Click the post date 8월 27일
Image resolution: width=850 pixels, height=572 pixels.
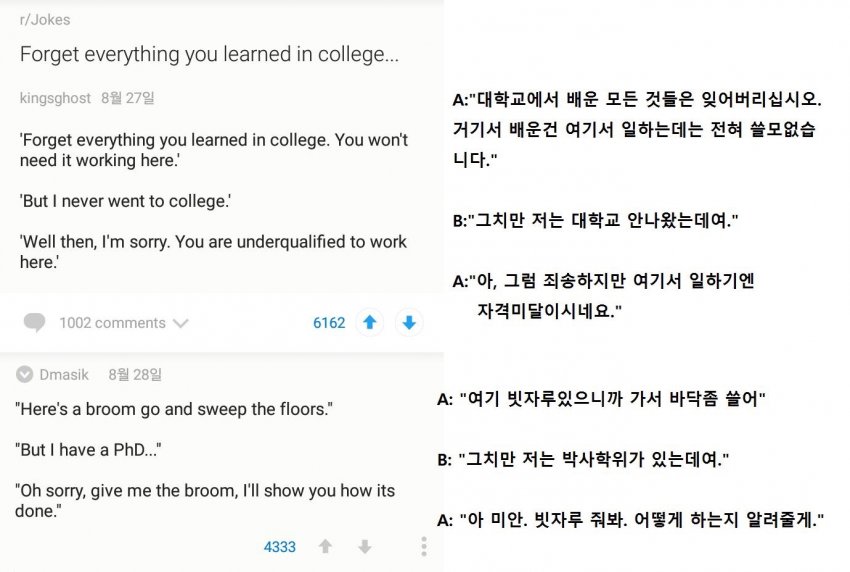pos(128,98)
